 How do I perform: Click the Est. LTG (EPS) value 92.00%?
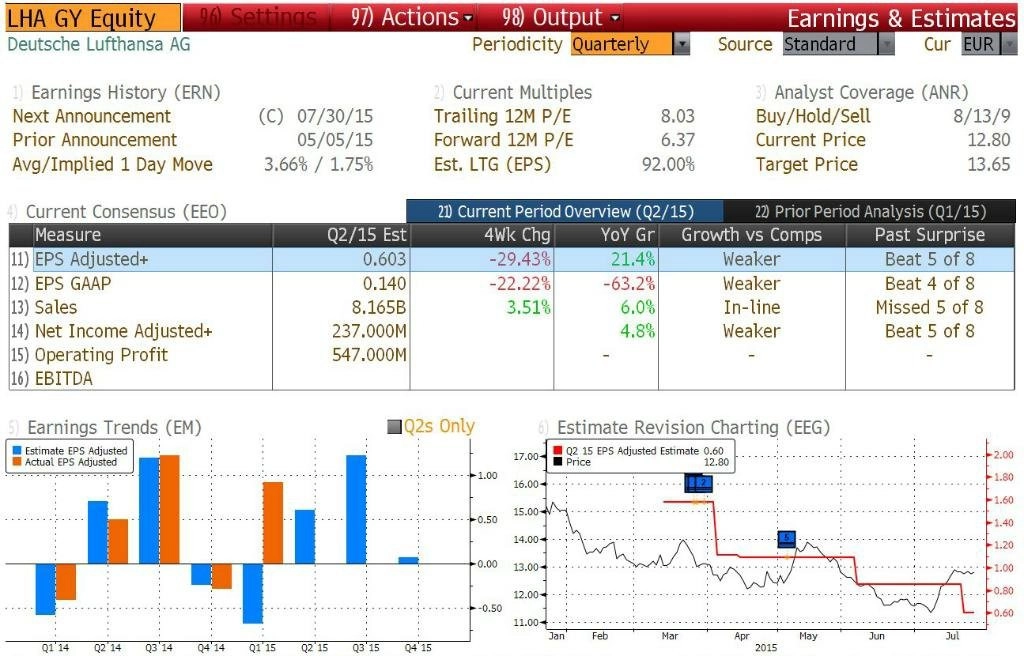click(668, 164)
